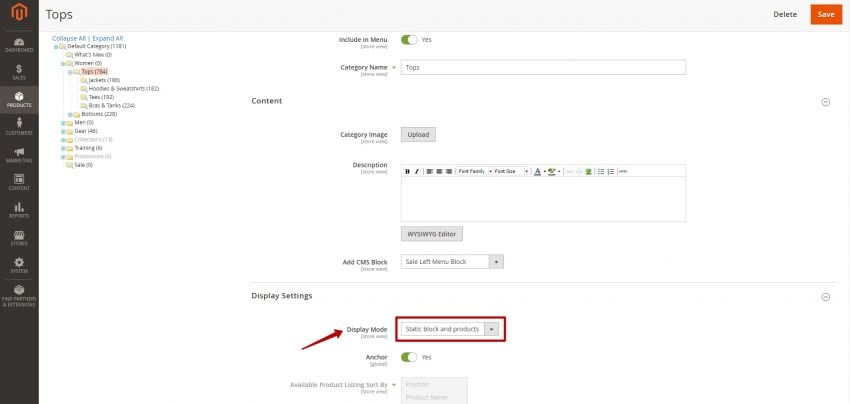
Task: Select What's New category
Action: coord(93,55)
